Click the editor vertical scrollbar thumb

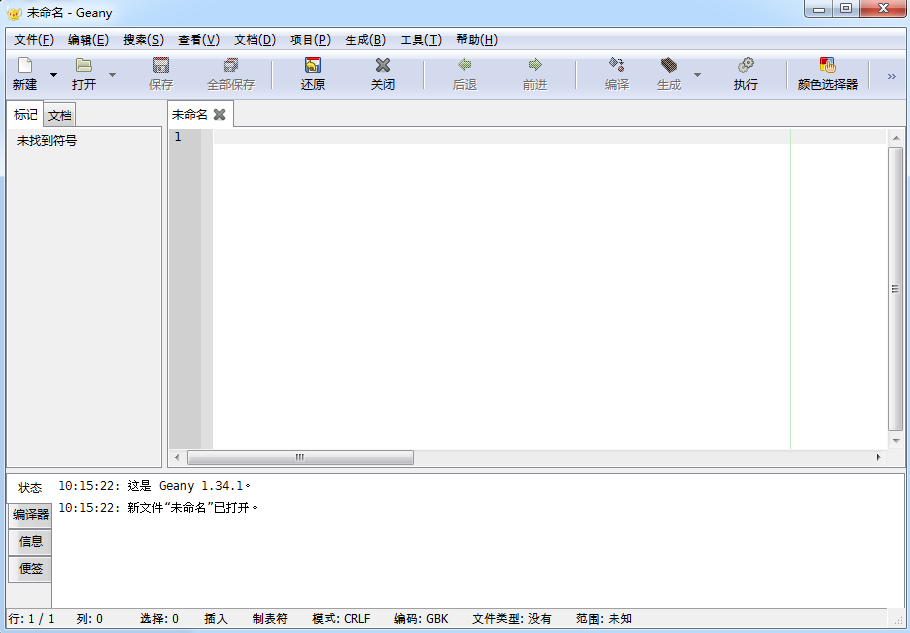tap(895, 289)
